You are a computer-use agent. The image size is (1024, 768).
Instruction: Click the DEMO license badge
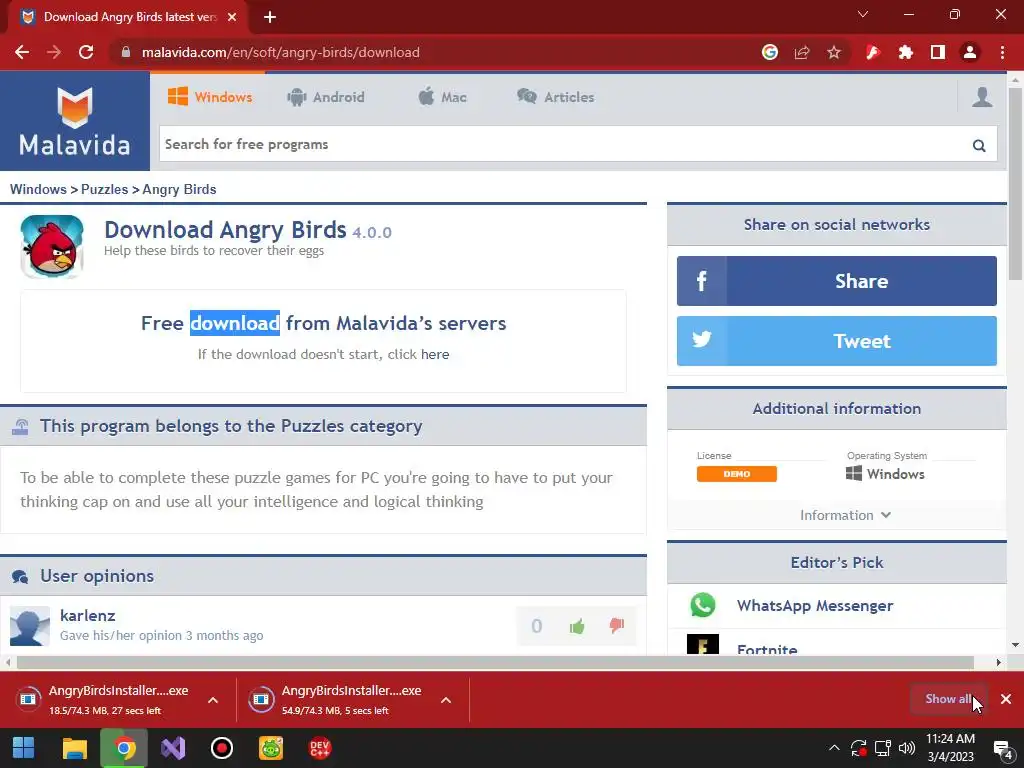tap(737, 474)
